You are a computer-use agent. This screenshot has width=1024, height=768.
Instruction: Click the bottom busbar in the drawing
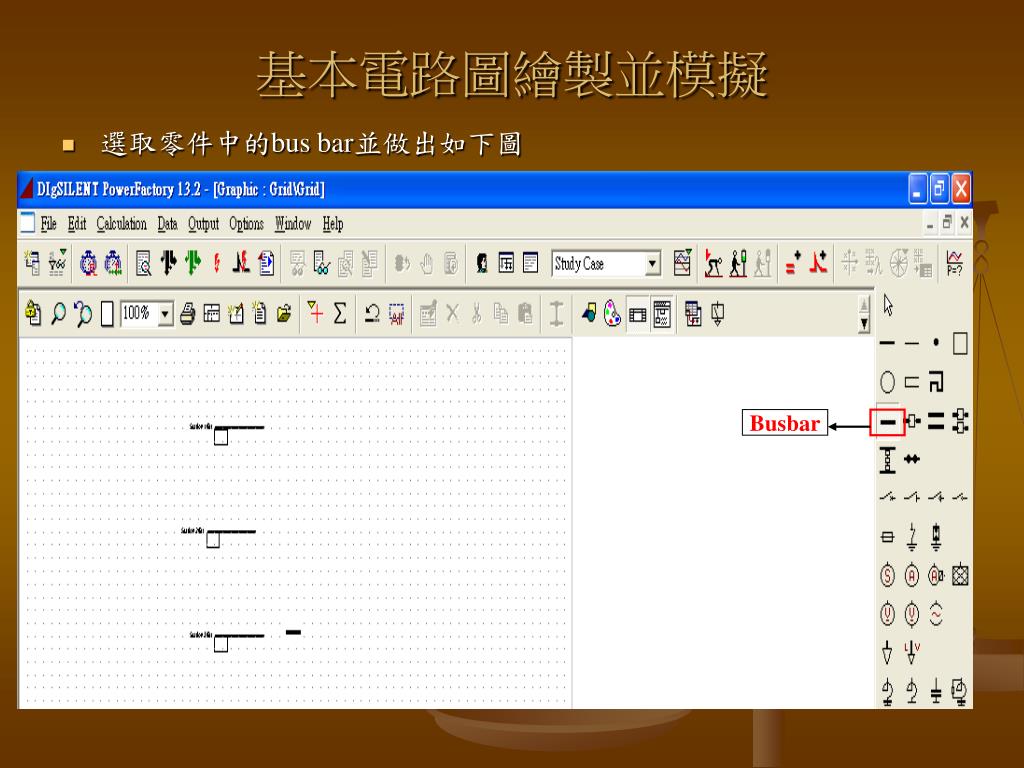pyautogui.click(x=240, y=635)
